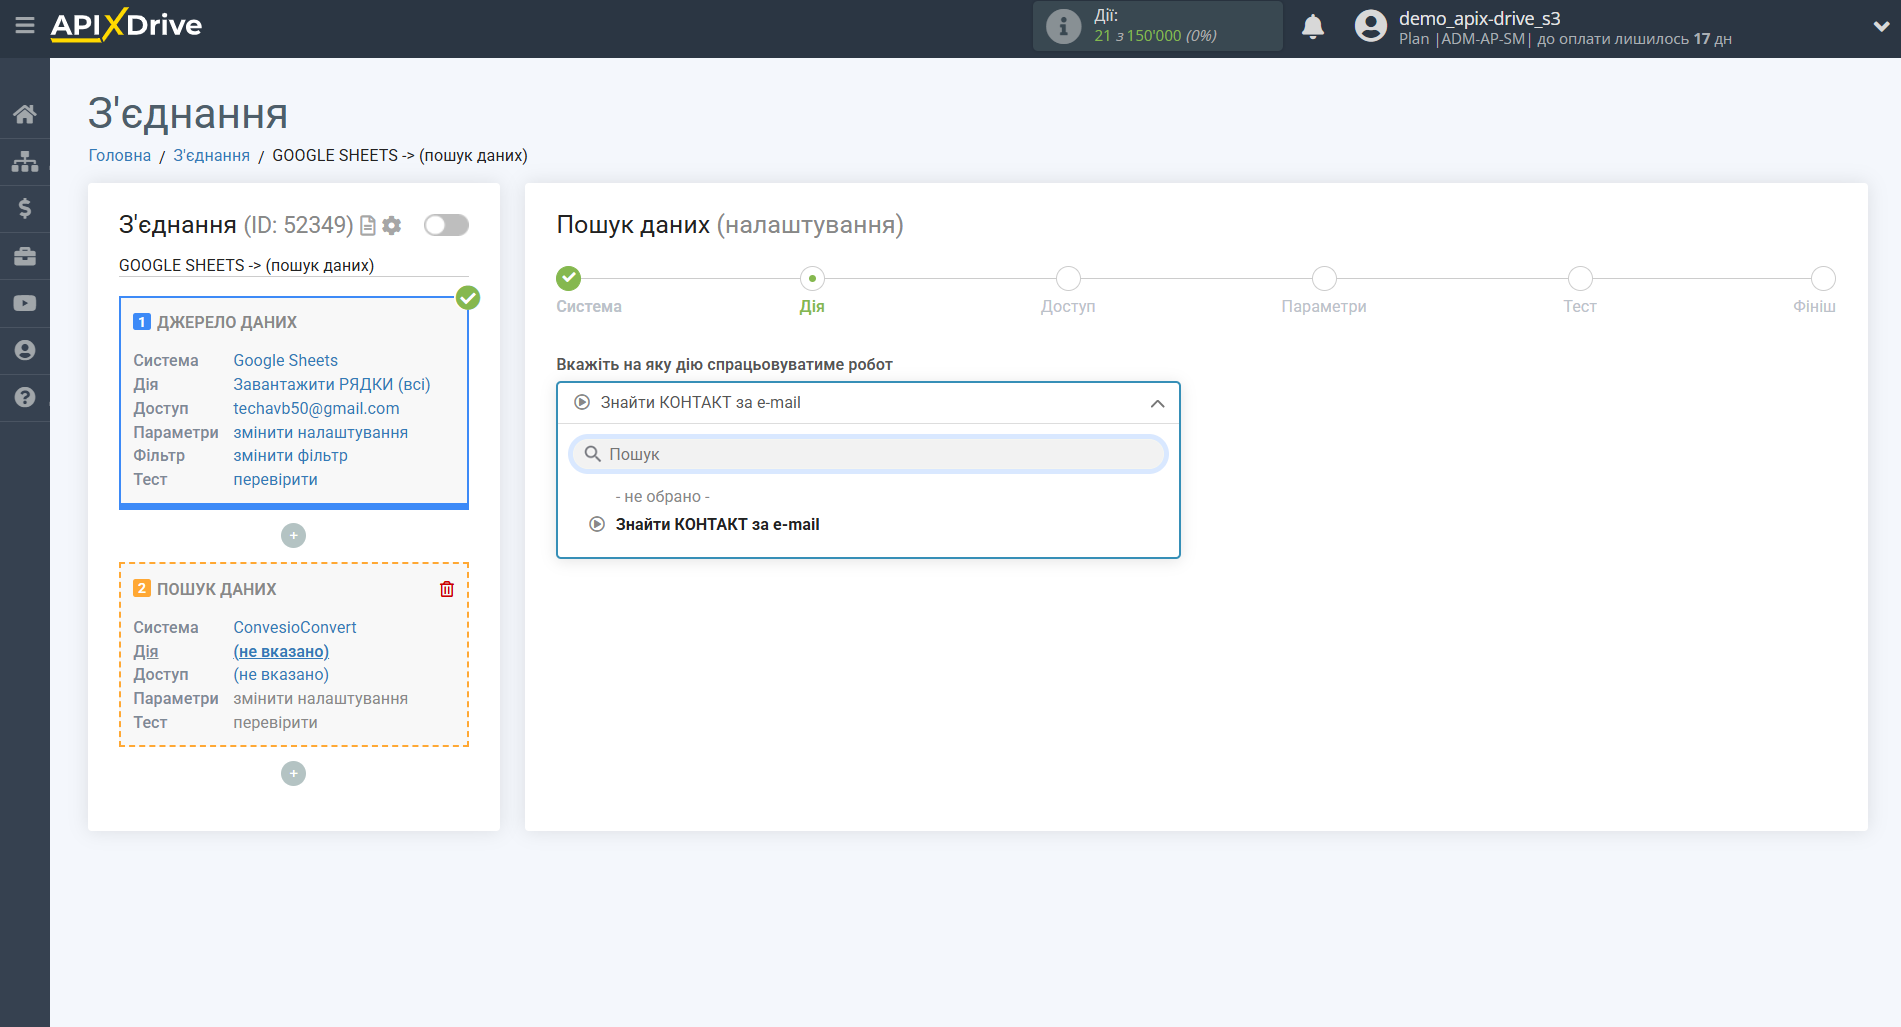Open connection settings gear icon
Screen dimensions: 1901x1027
(x=392, y=226)
